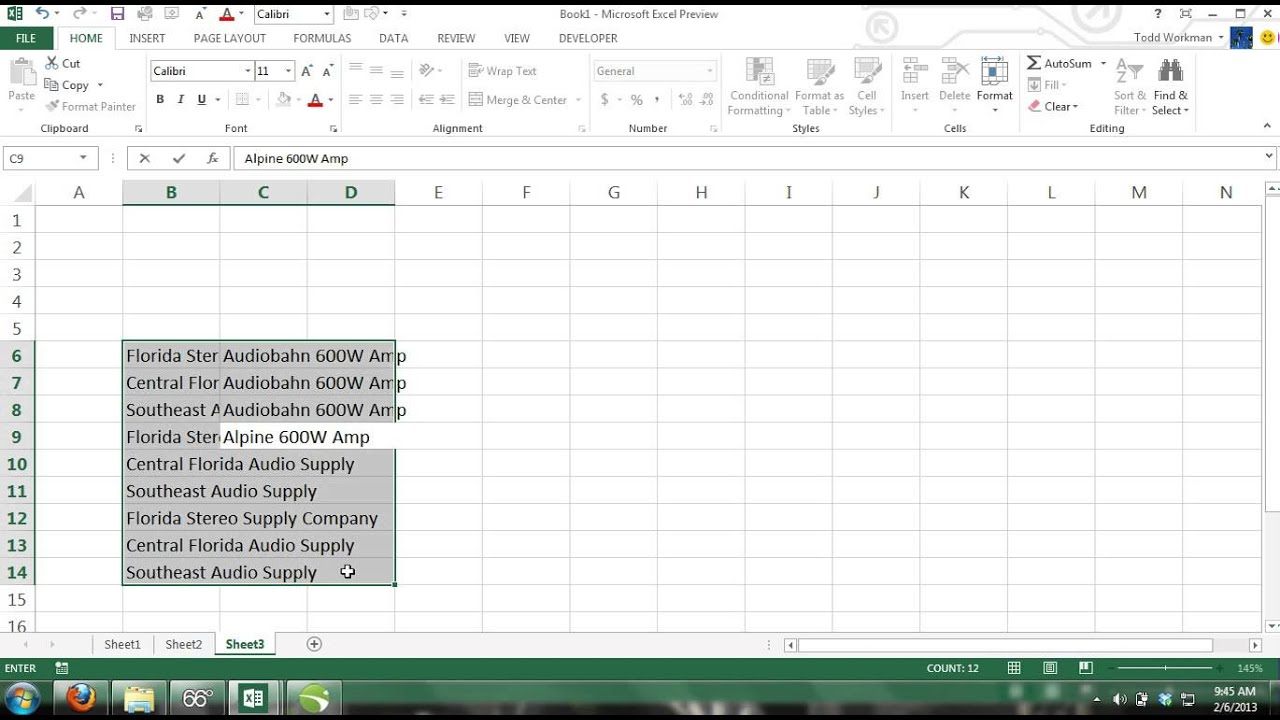
Task: Click the Undo arrow in Quick Access Toolbar
Action: tap(43, 14)
